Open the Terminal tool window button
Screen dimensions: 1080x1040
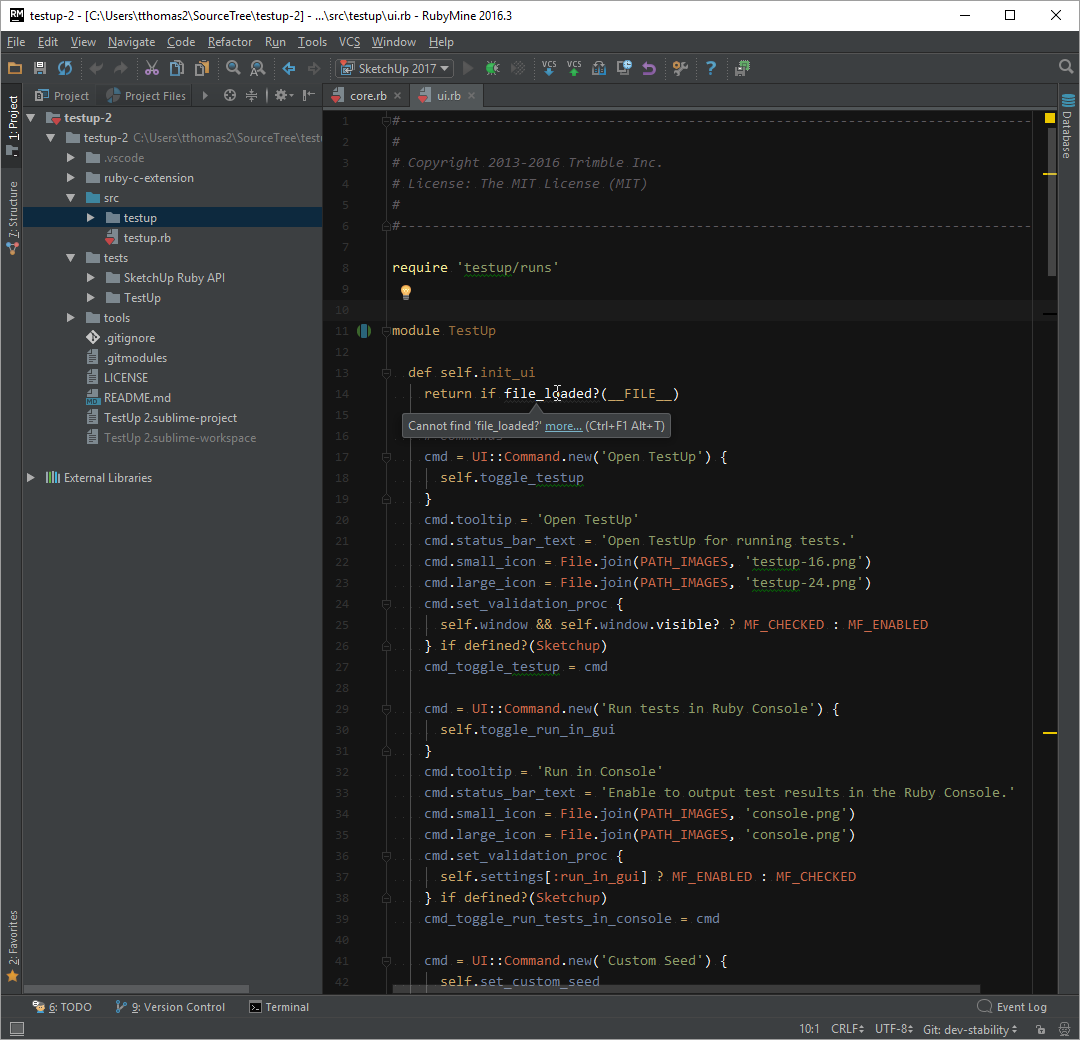pyautogui.click(x=279, y=1007)
